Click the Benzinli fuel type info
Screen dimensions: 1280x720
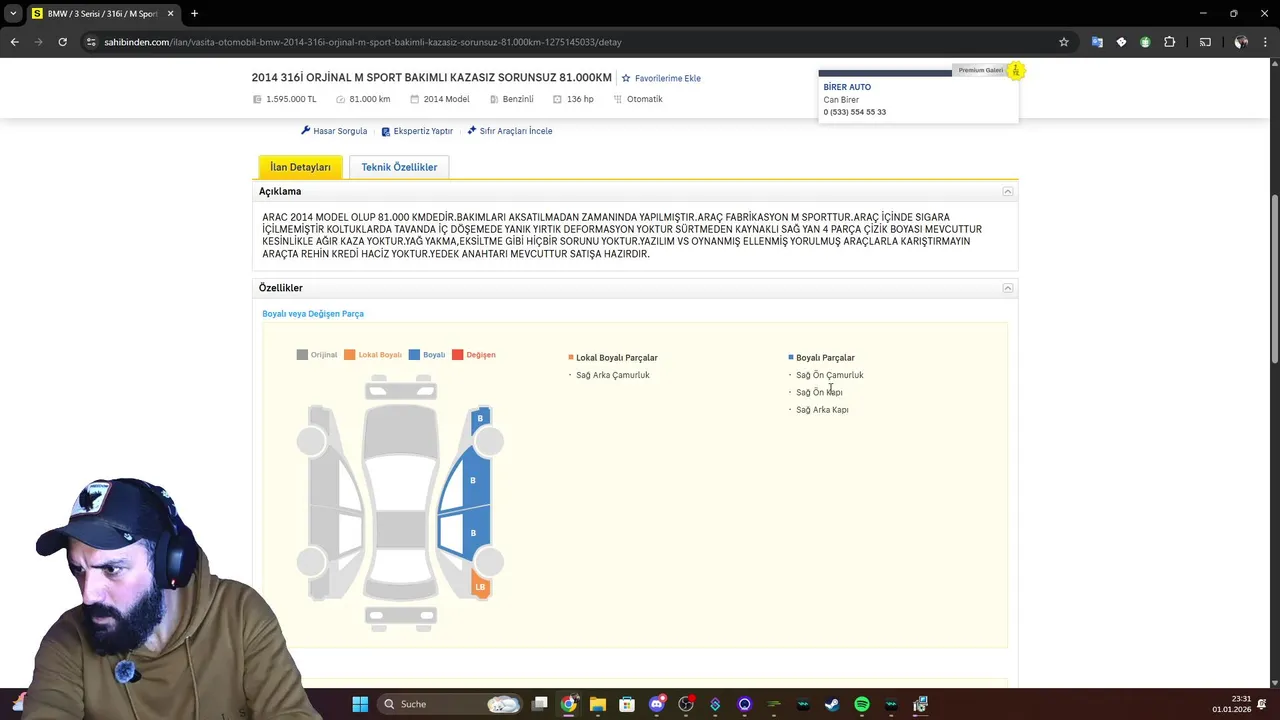tap(518, 99)
